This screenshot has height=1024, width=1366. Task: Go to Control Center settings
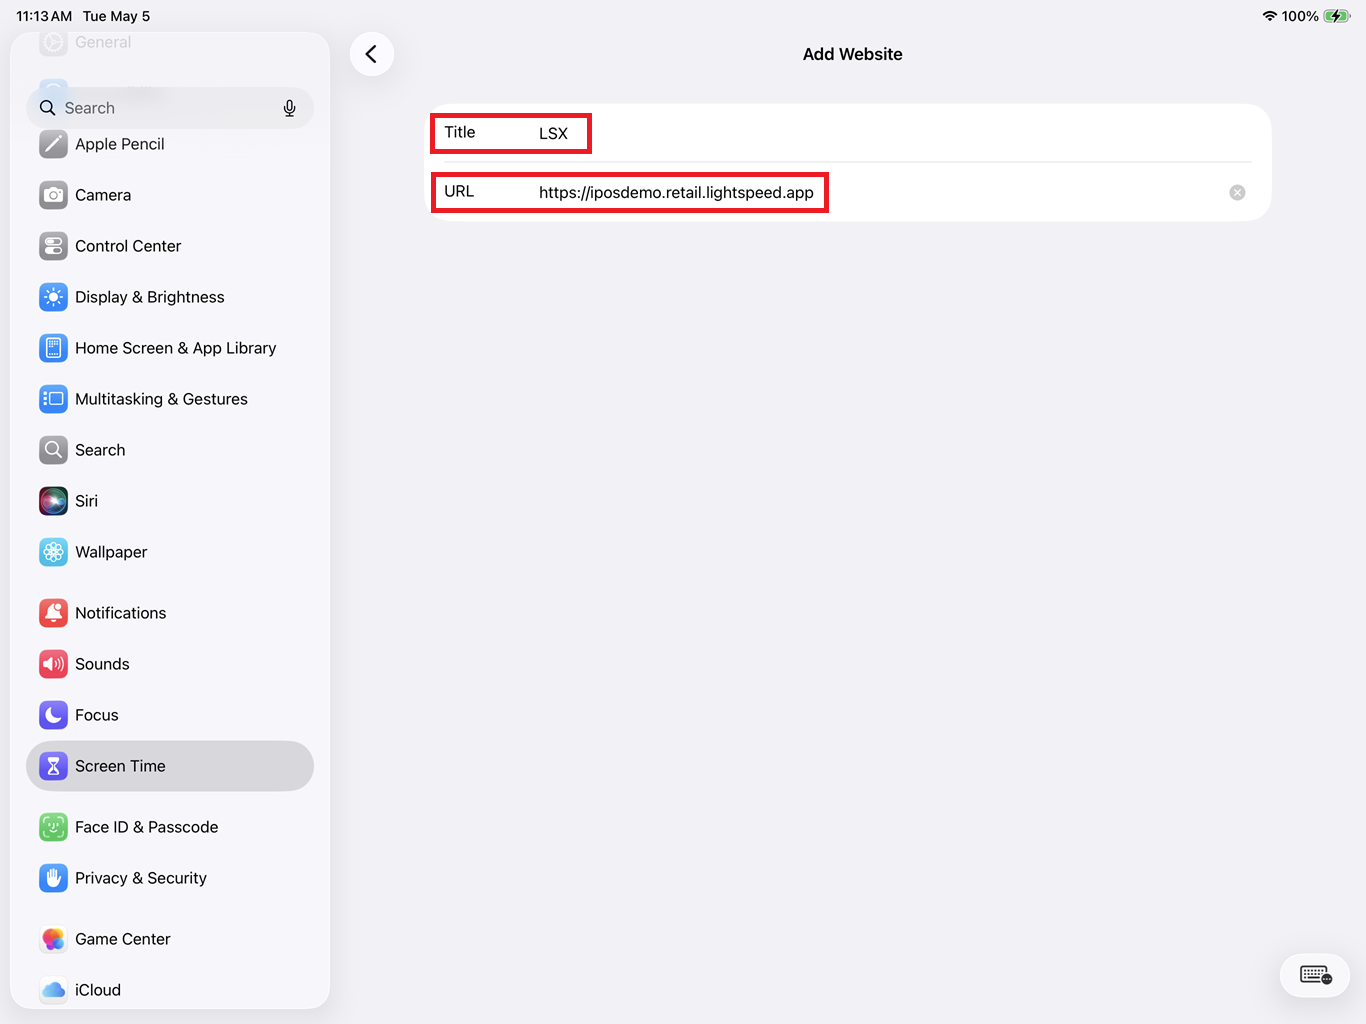[x=170, y=246]
